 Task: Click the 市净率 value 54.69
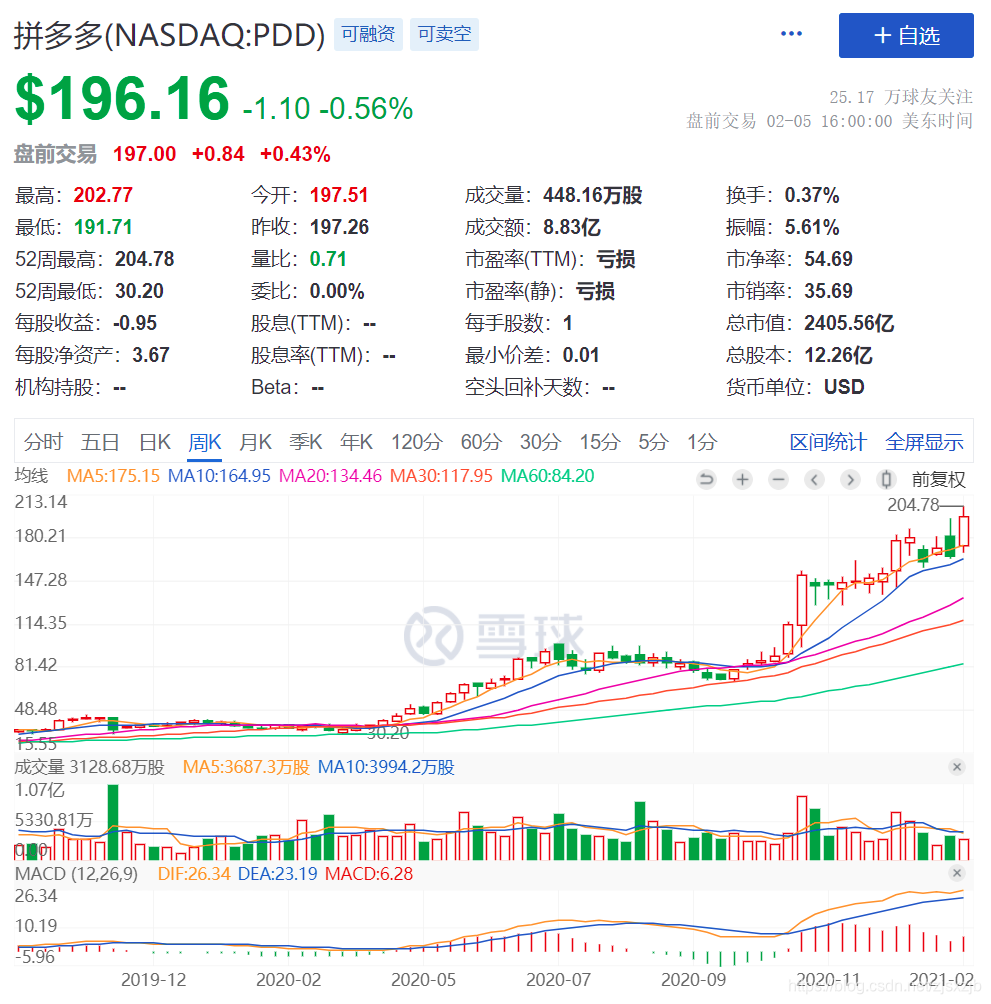tap(828, 259)
